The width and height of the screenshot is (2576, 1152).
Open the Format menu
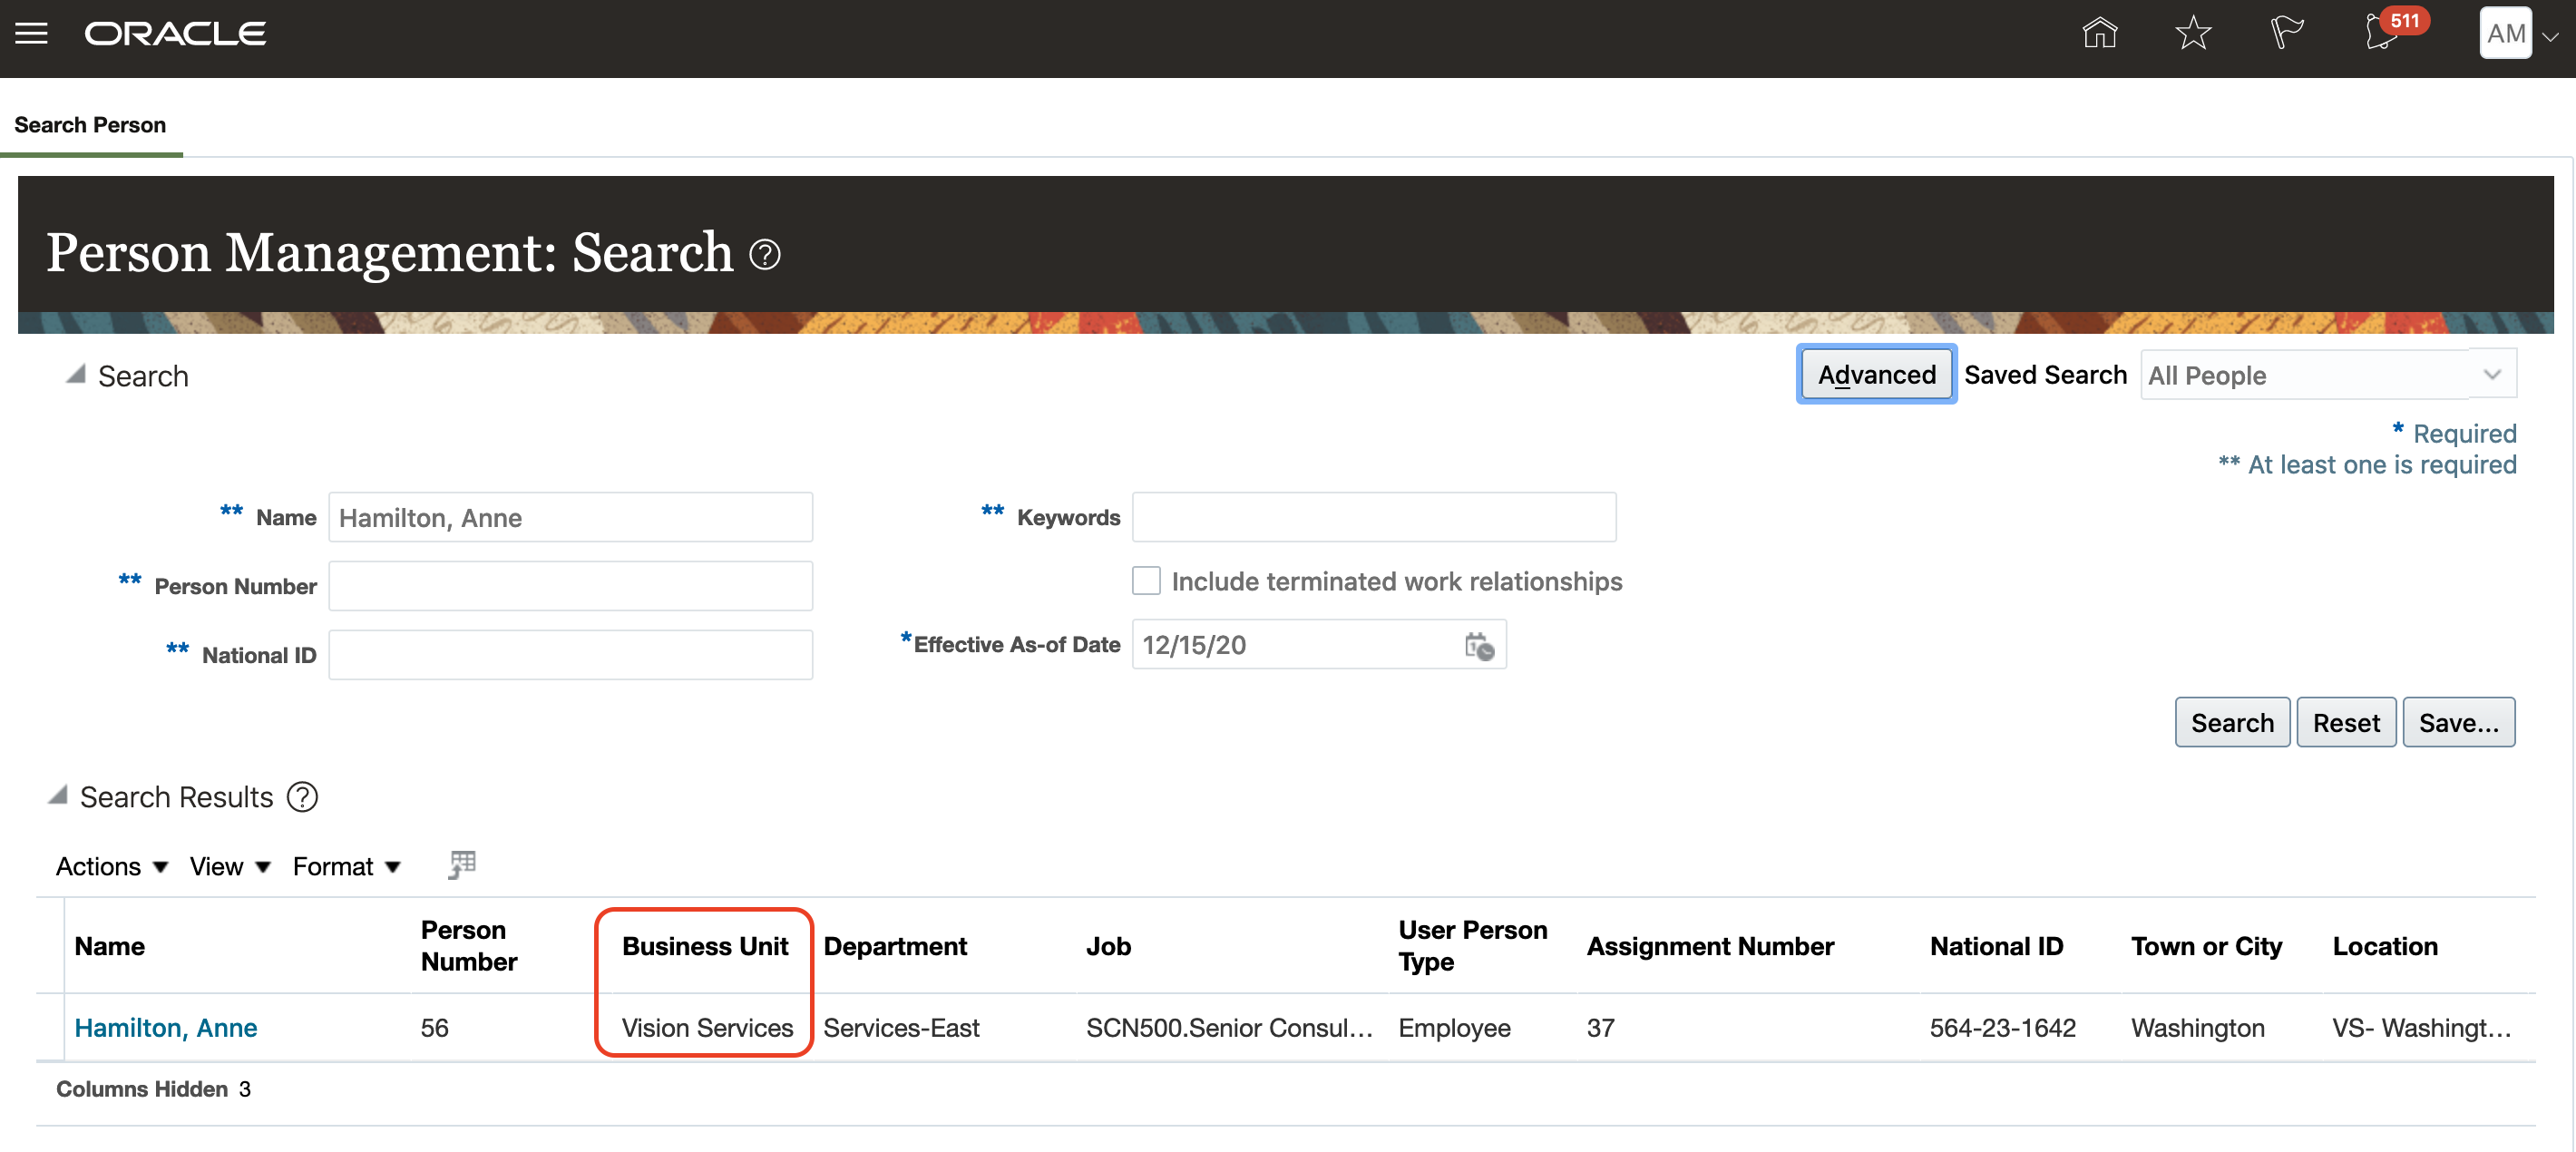point(346,866)
